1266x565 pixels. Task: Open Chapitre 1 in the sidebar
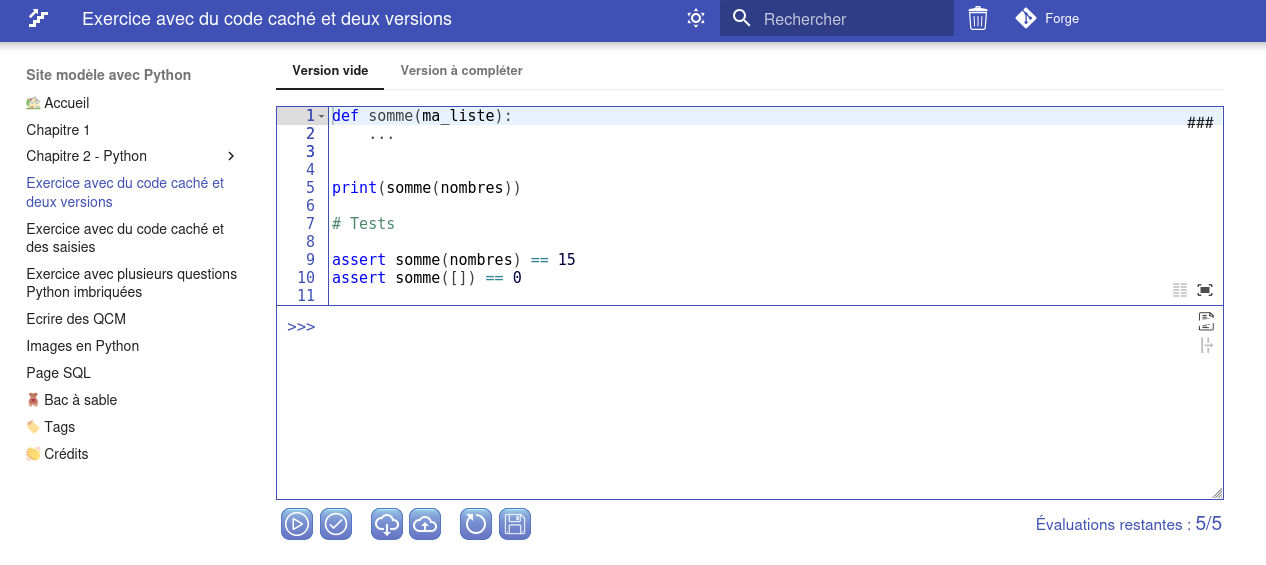point(58,130)
